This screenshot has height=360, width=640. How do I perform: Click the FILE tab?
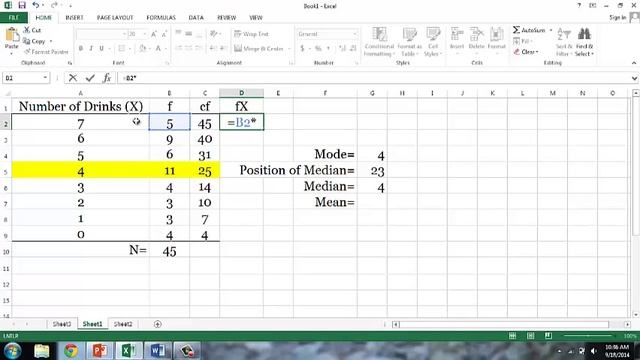[x=14, y=18]
